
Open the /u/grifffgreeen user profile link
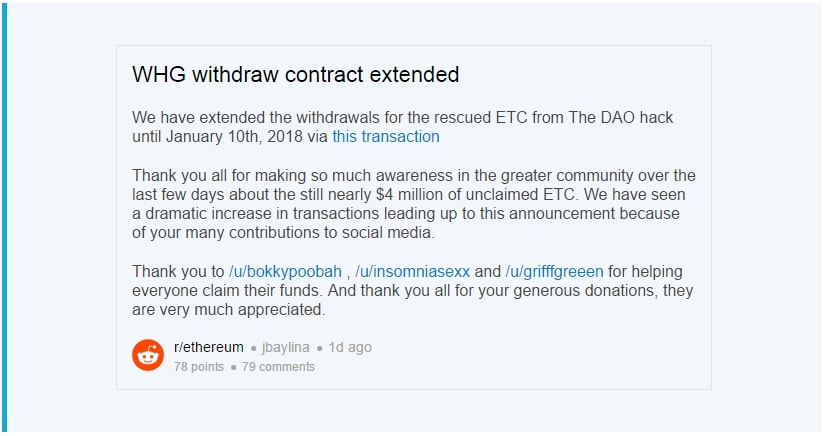coord(553,272)
